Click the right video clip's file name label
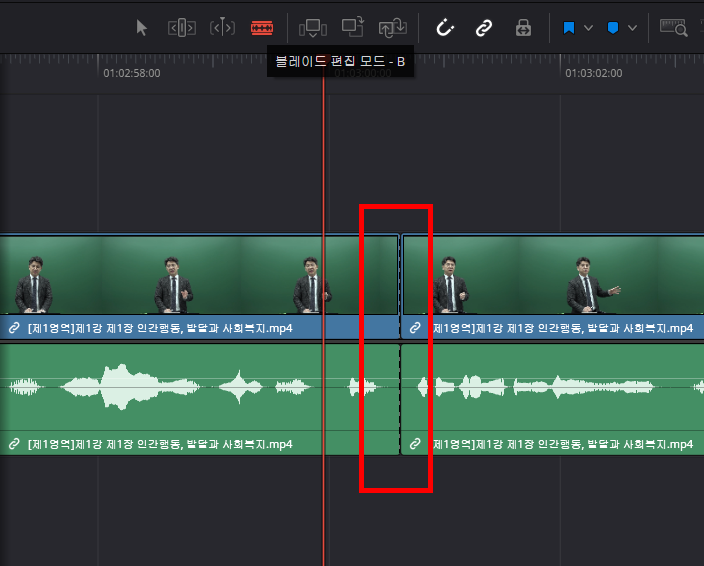Image resolution: width=704 pixels, height=566 pixels. point(563,328)
